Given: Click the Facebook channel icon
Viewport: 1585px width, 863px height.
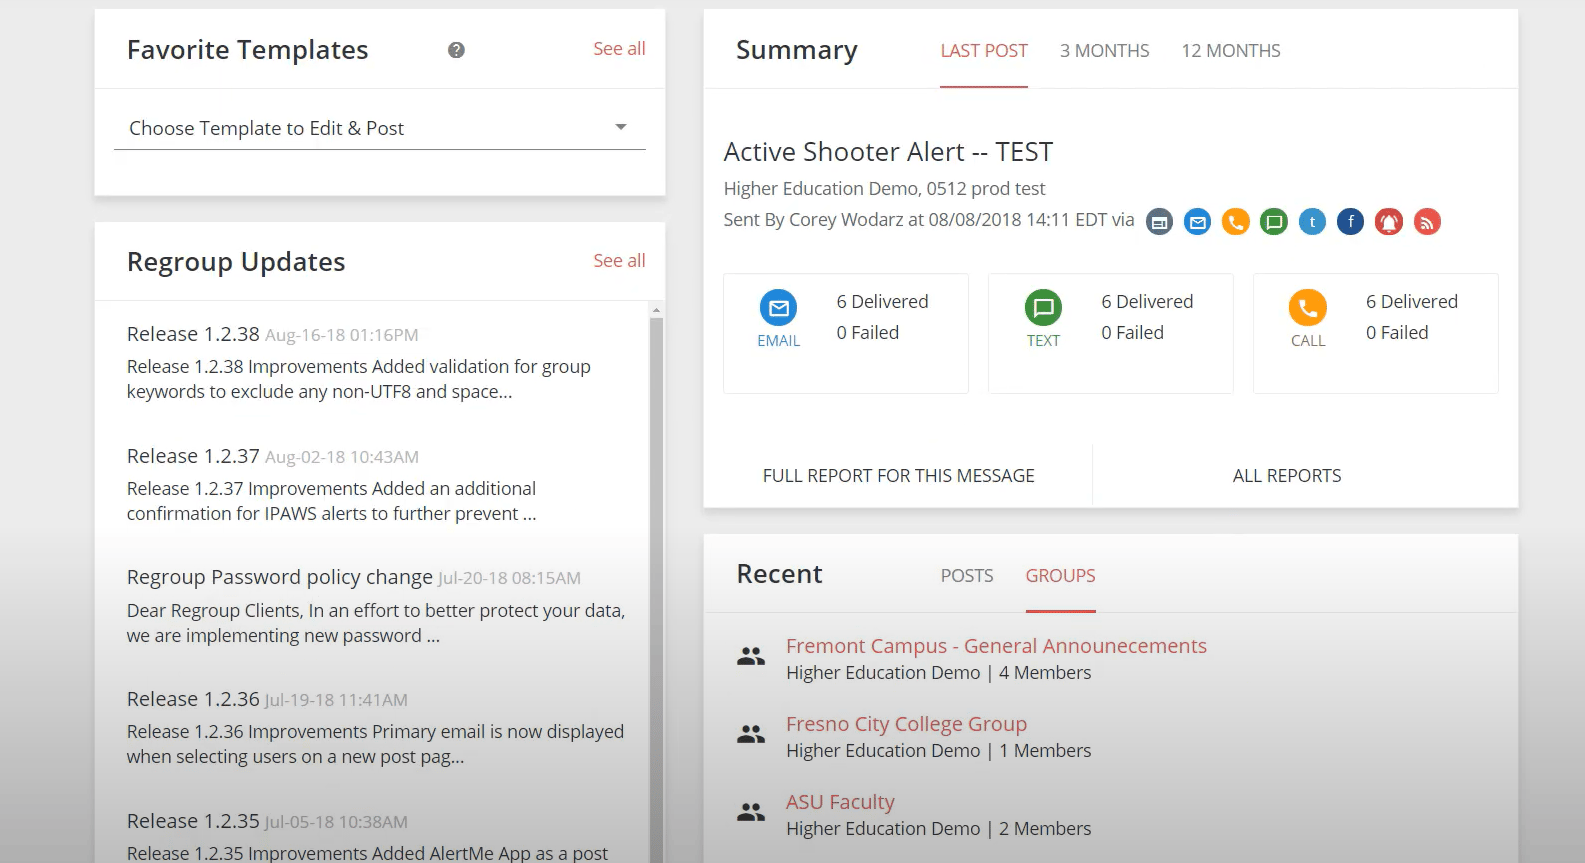Looking at the screenshot, I should (x=1350, y=222).
